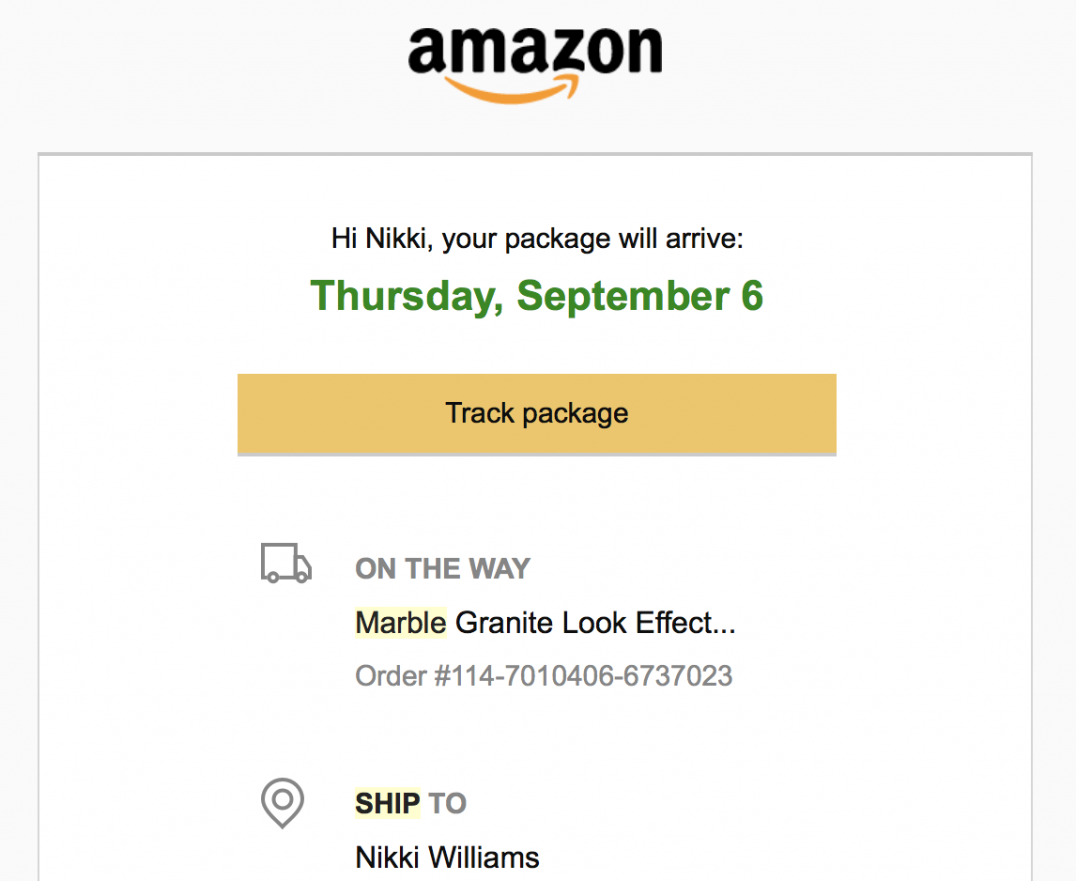Screen dimensions: 1076x881
Task: Open the Marble Granite Look Effect item
Action: (545, 623)
